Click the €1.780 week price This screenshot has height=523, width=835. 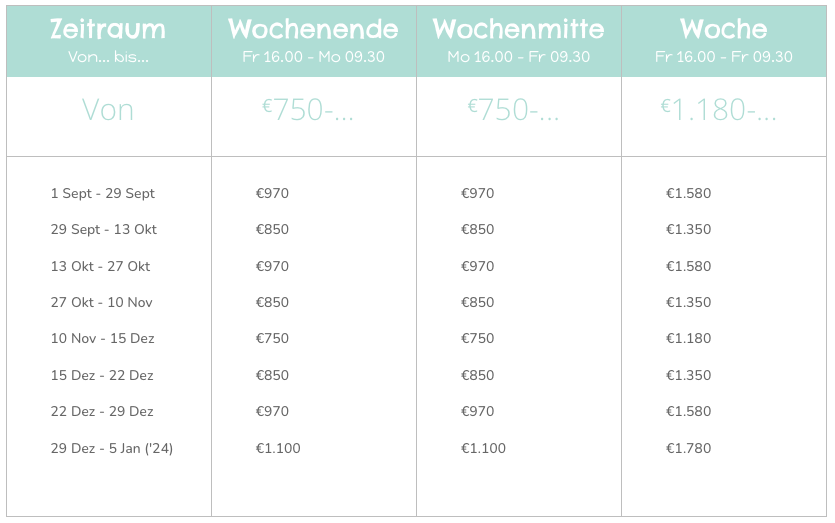click(x=689, y=448)
